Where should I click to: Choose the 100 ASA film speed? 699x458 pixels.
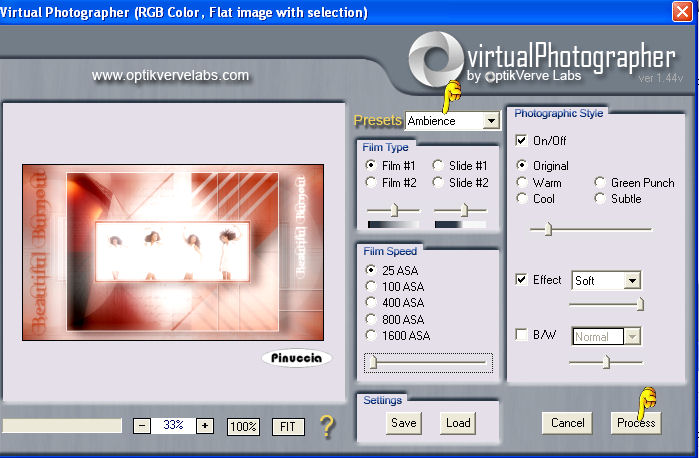tap(370, 286)
